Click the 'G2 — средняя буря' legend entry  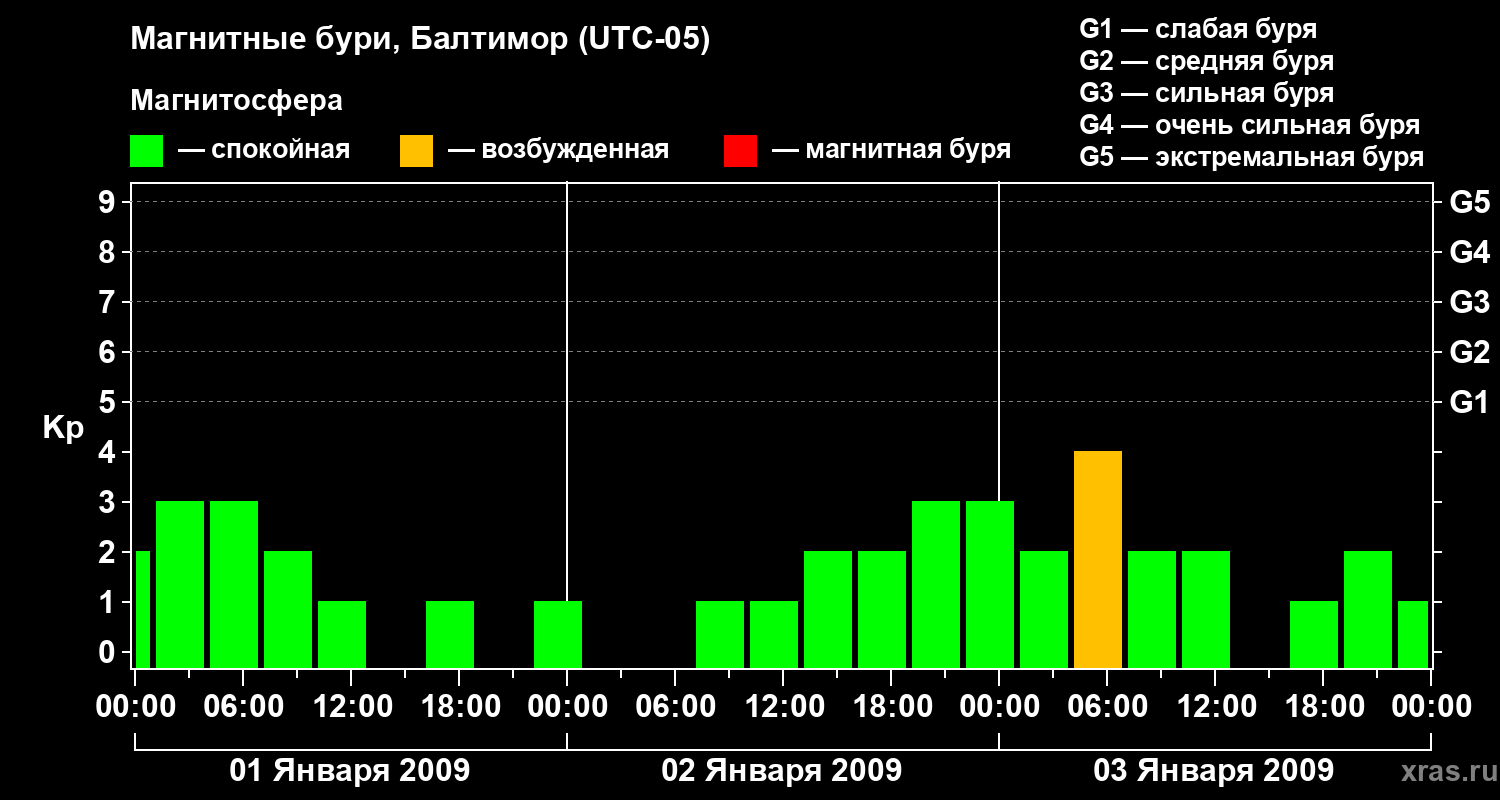coord(1206,61)
